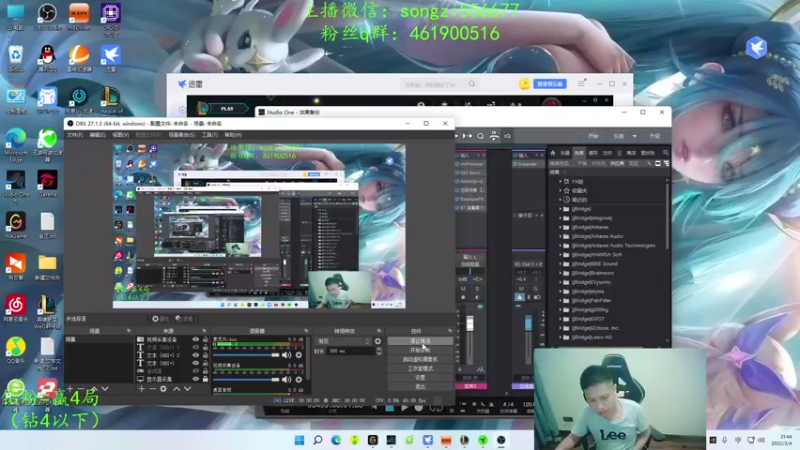800x450 pixels.
Task: Open OBS 编辑(E) menu
Action: [x=97, y=135]
